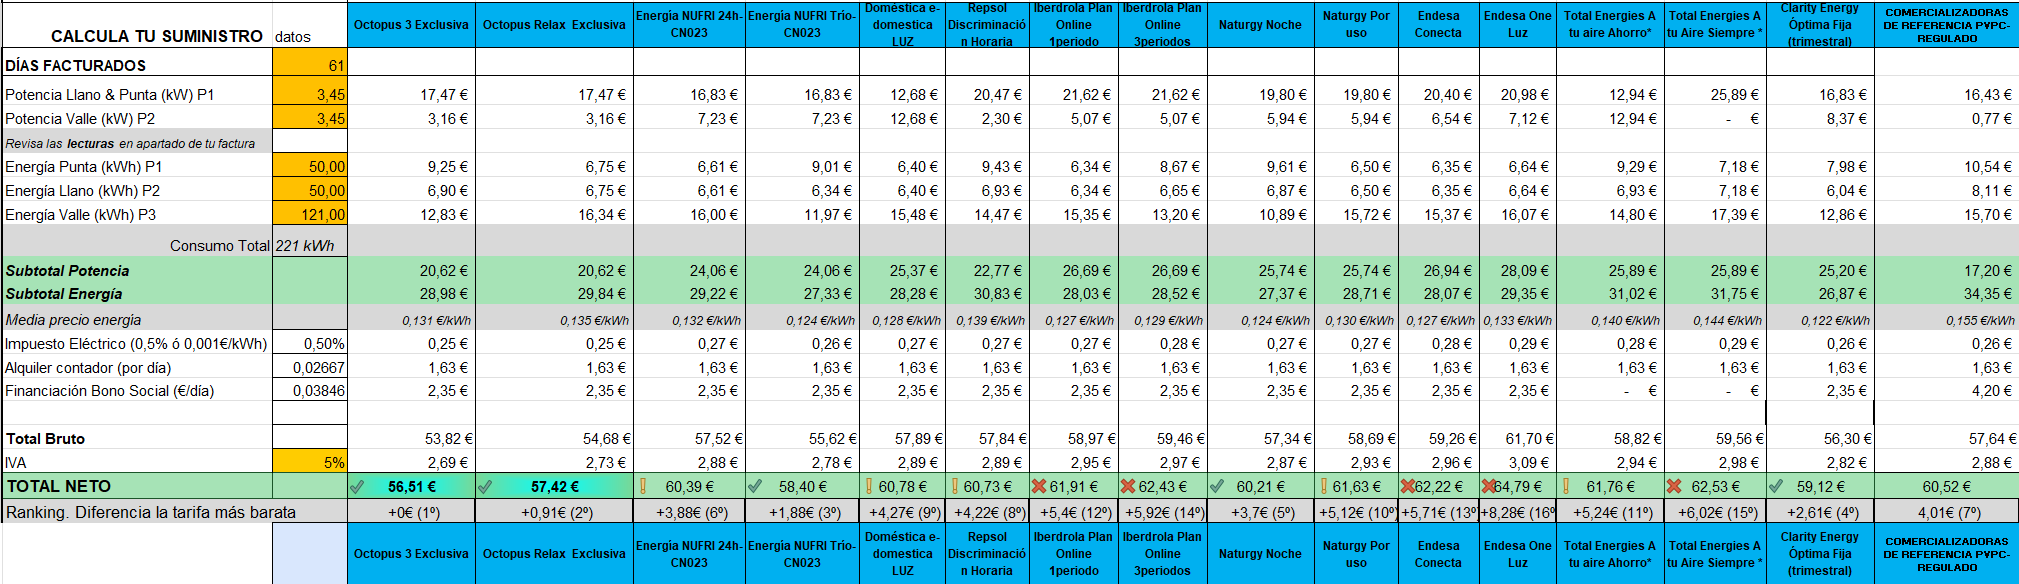Screen dimensions: 2019x584
Task: Click green check icon beside 60,21 € total
Action: [1216, 487]
